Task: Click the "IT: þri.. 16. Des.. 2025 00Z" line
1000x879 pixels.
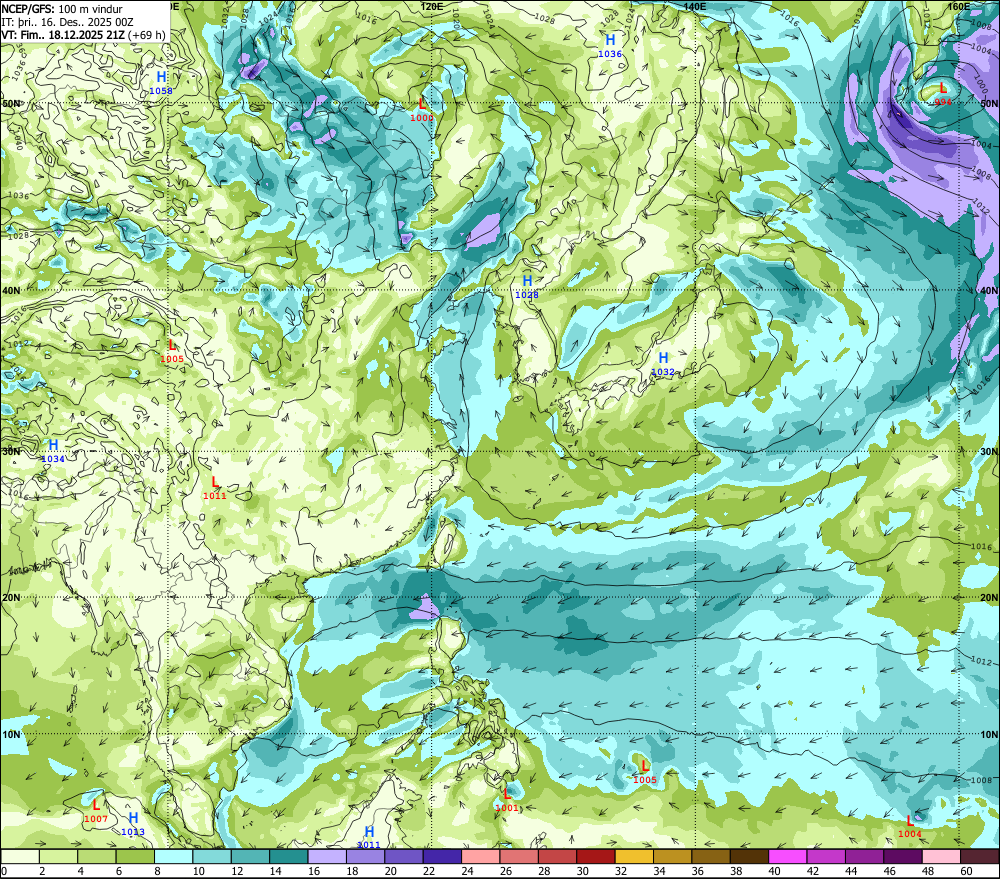Action: pos(67,22)
